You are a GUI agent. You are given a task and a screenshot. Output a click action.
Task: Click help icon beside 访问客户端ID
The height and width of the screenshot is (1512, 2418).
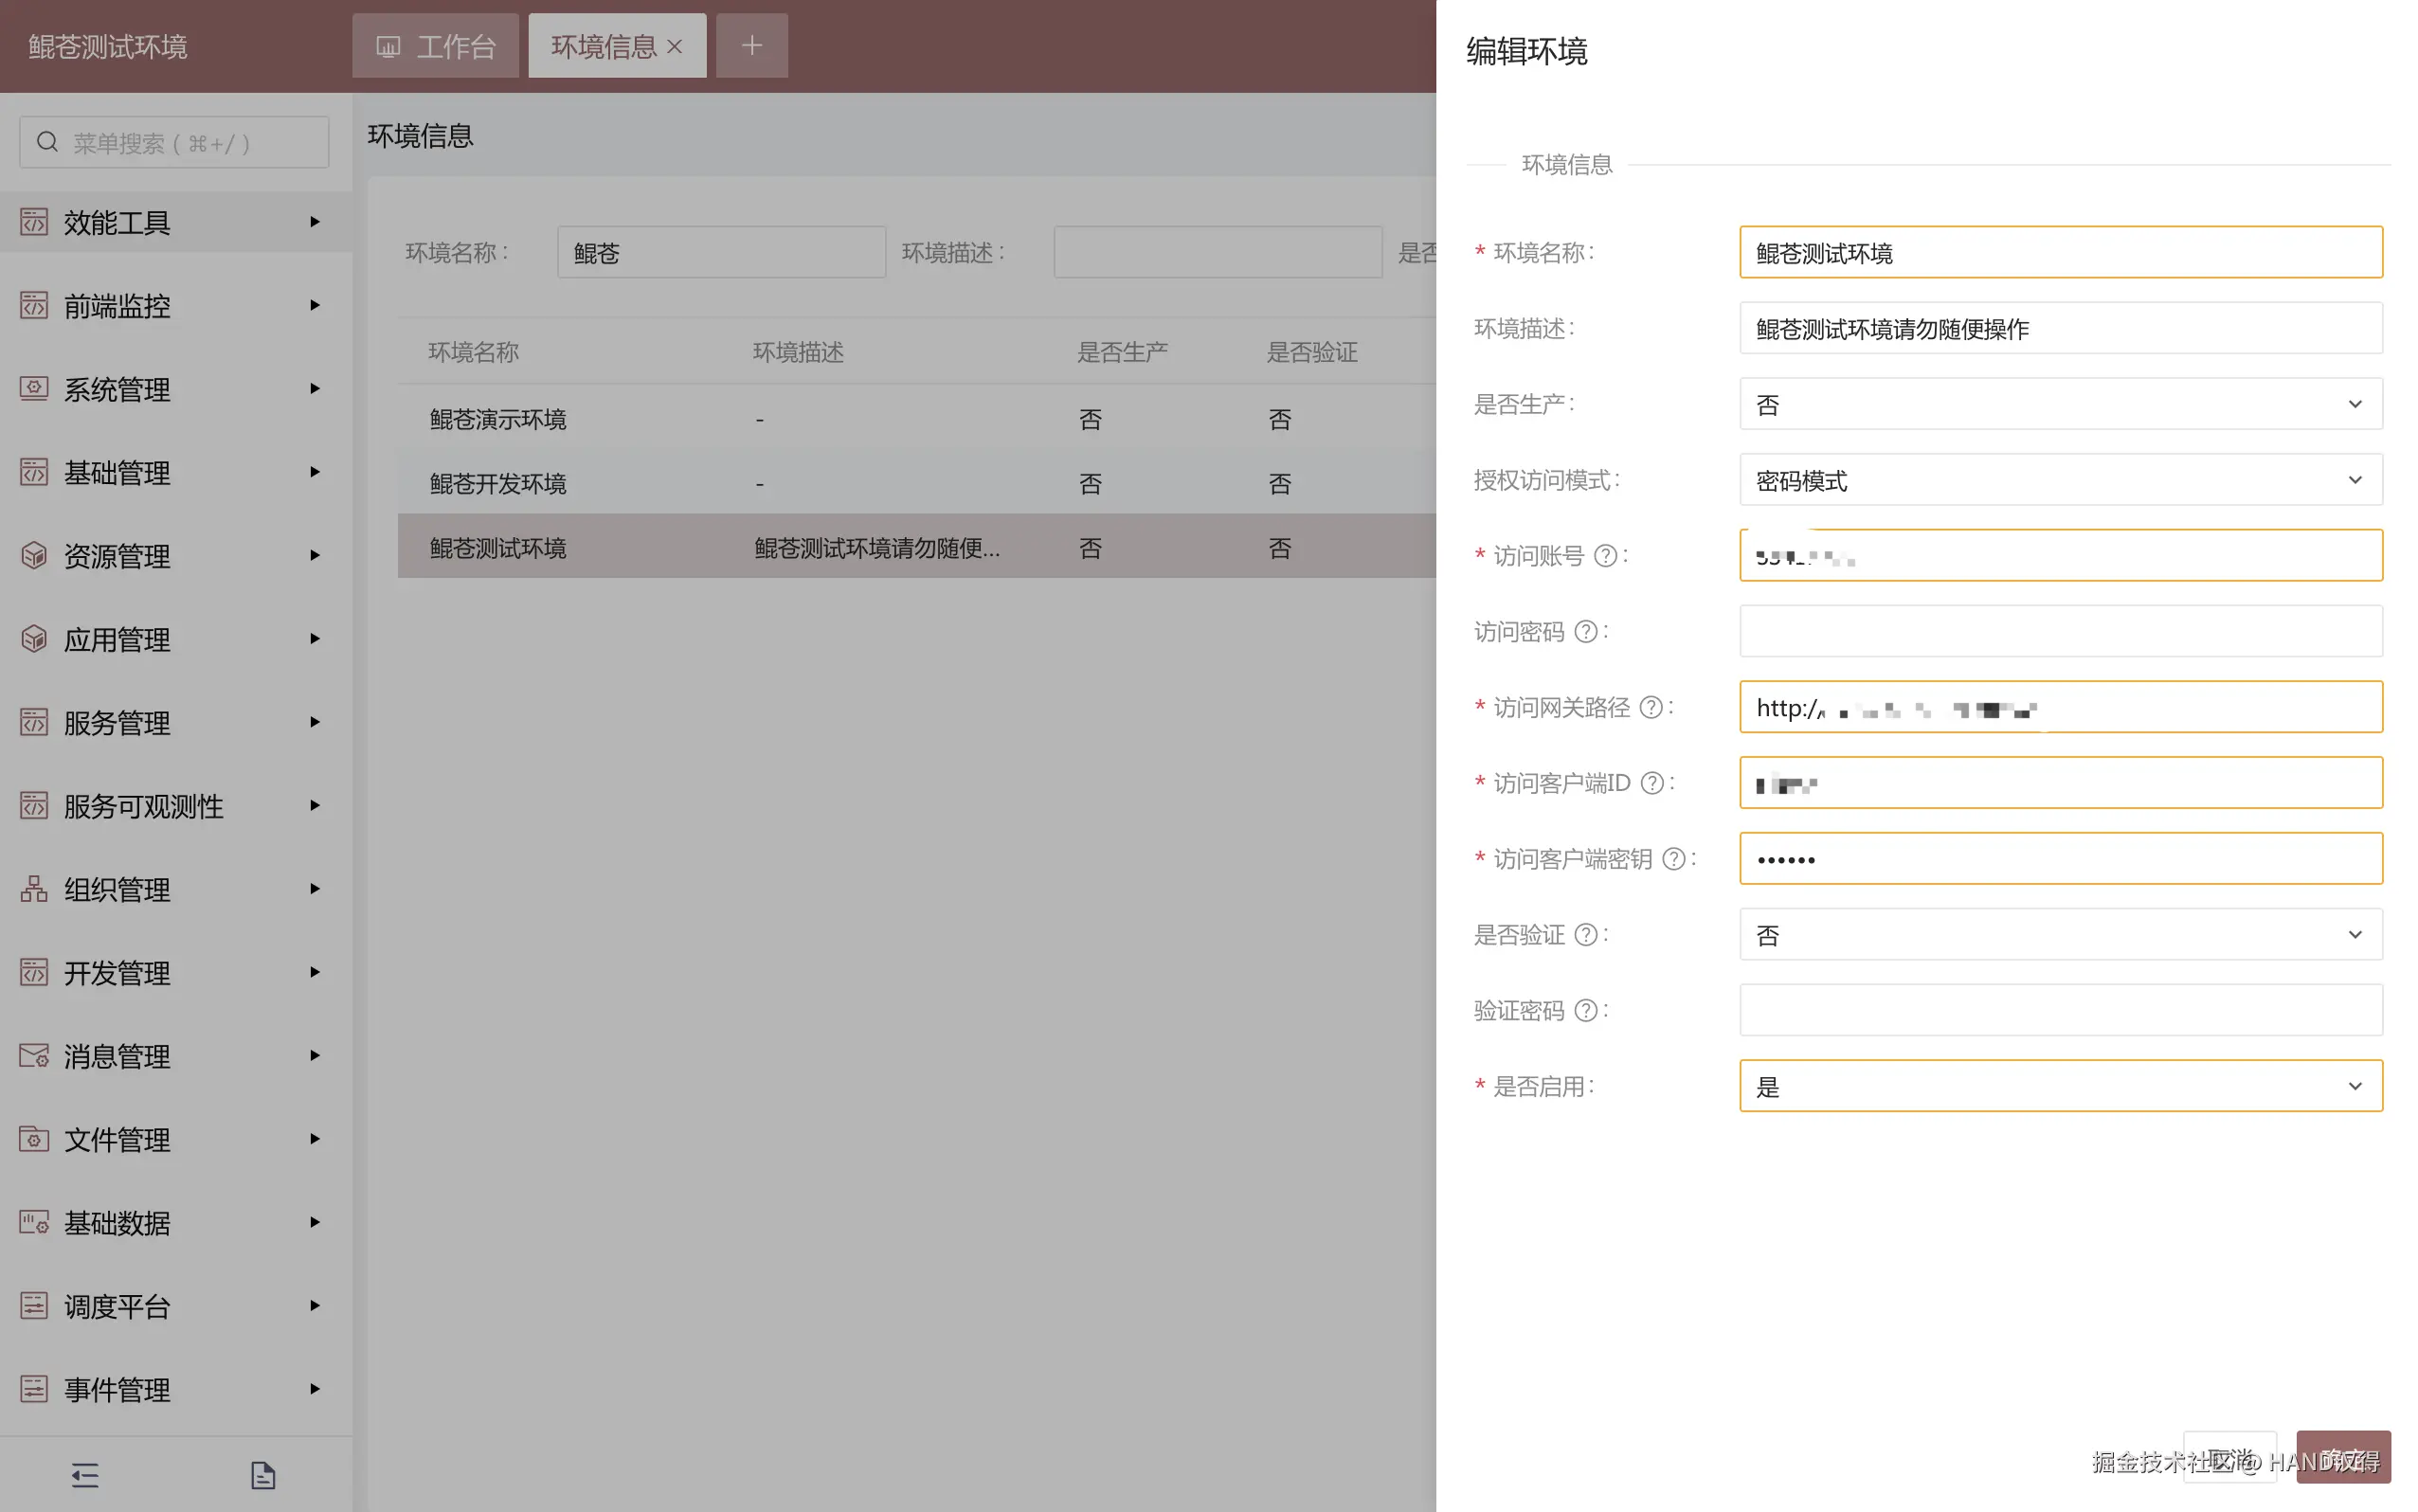[x=1652, y=783]
